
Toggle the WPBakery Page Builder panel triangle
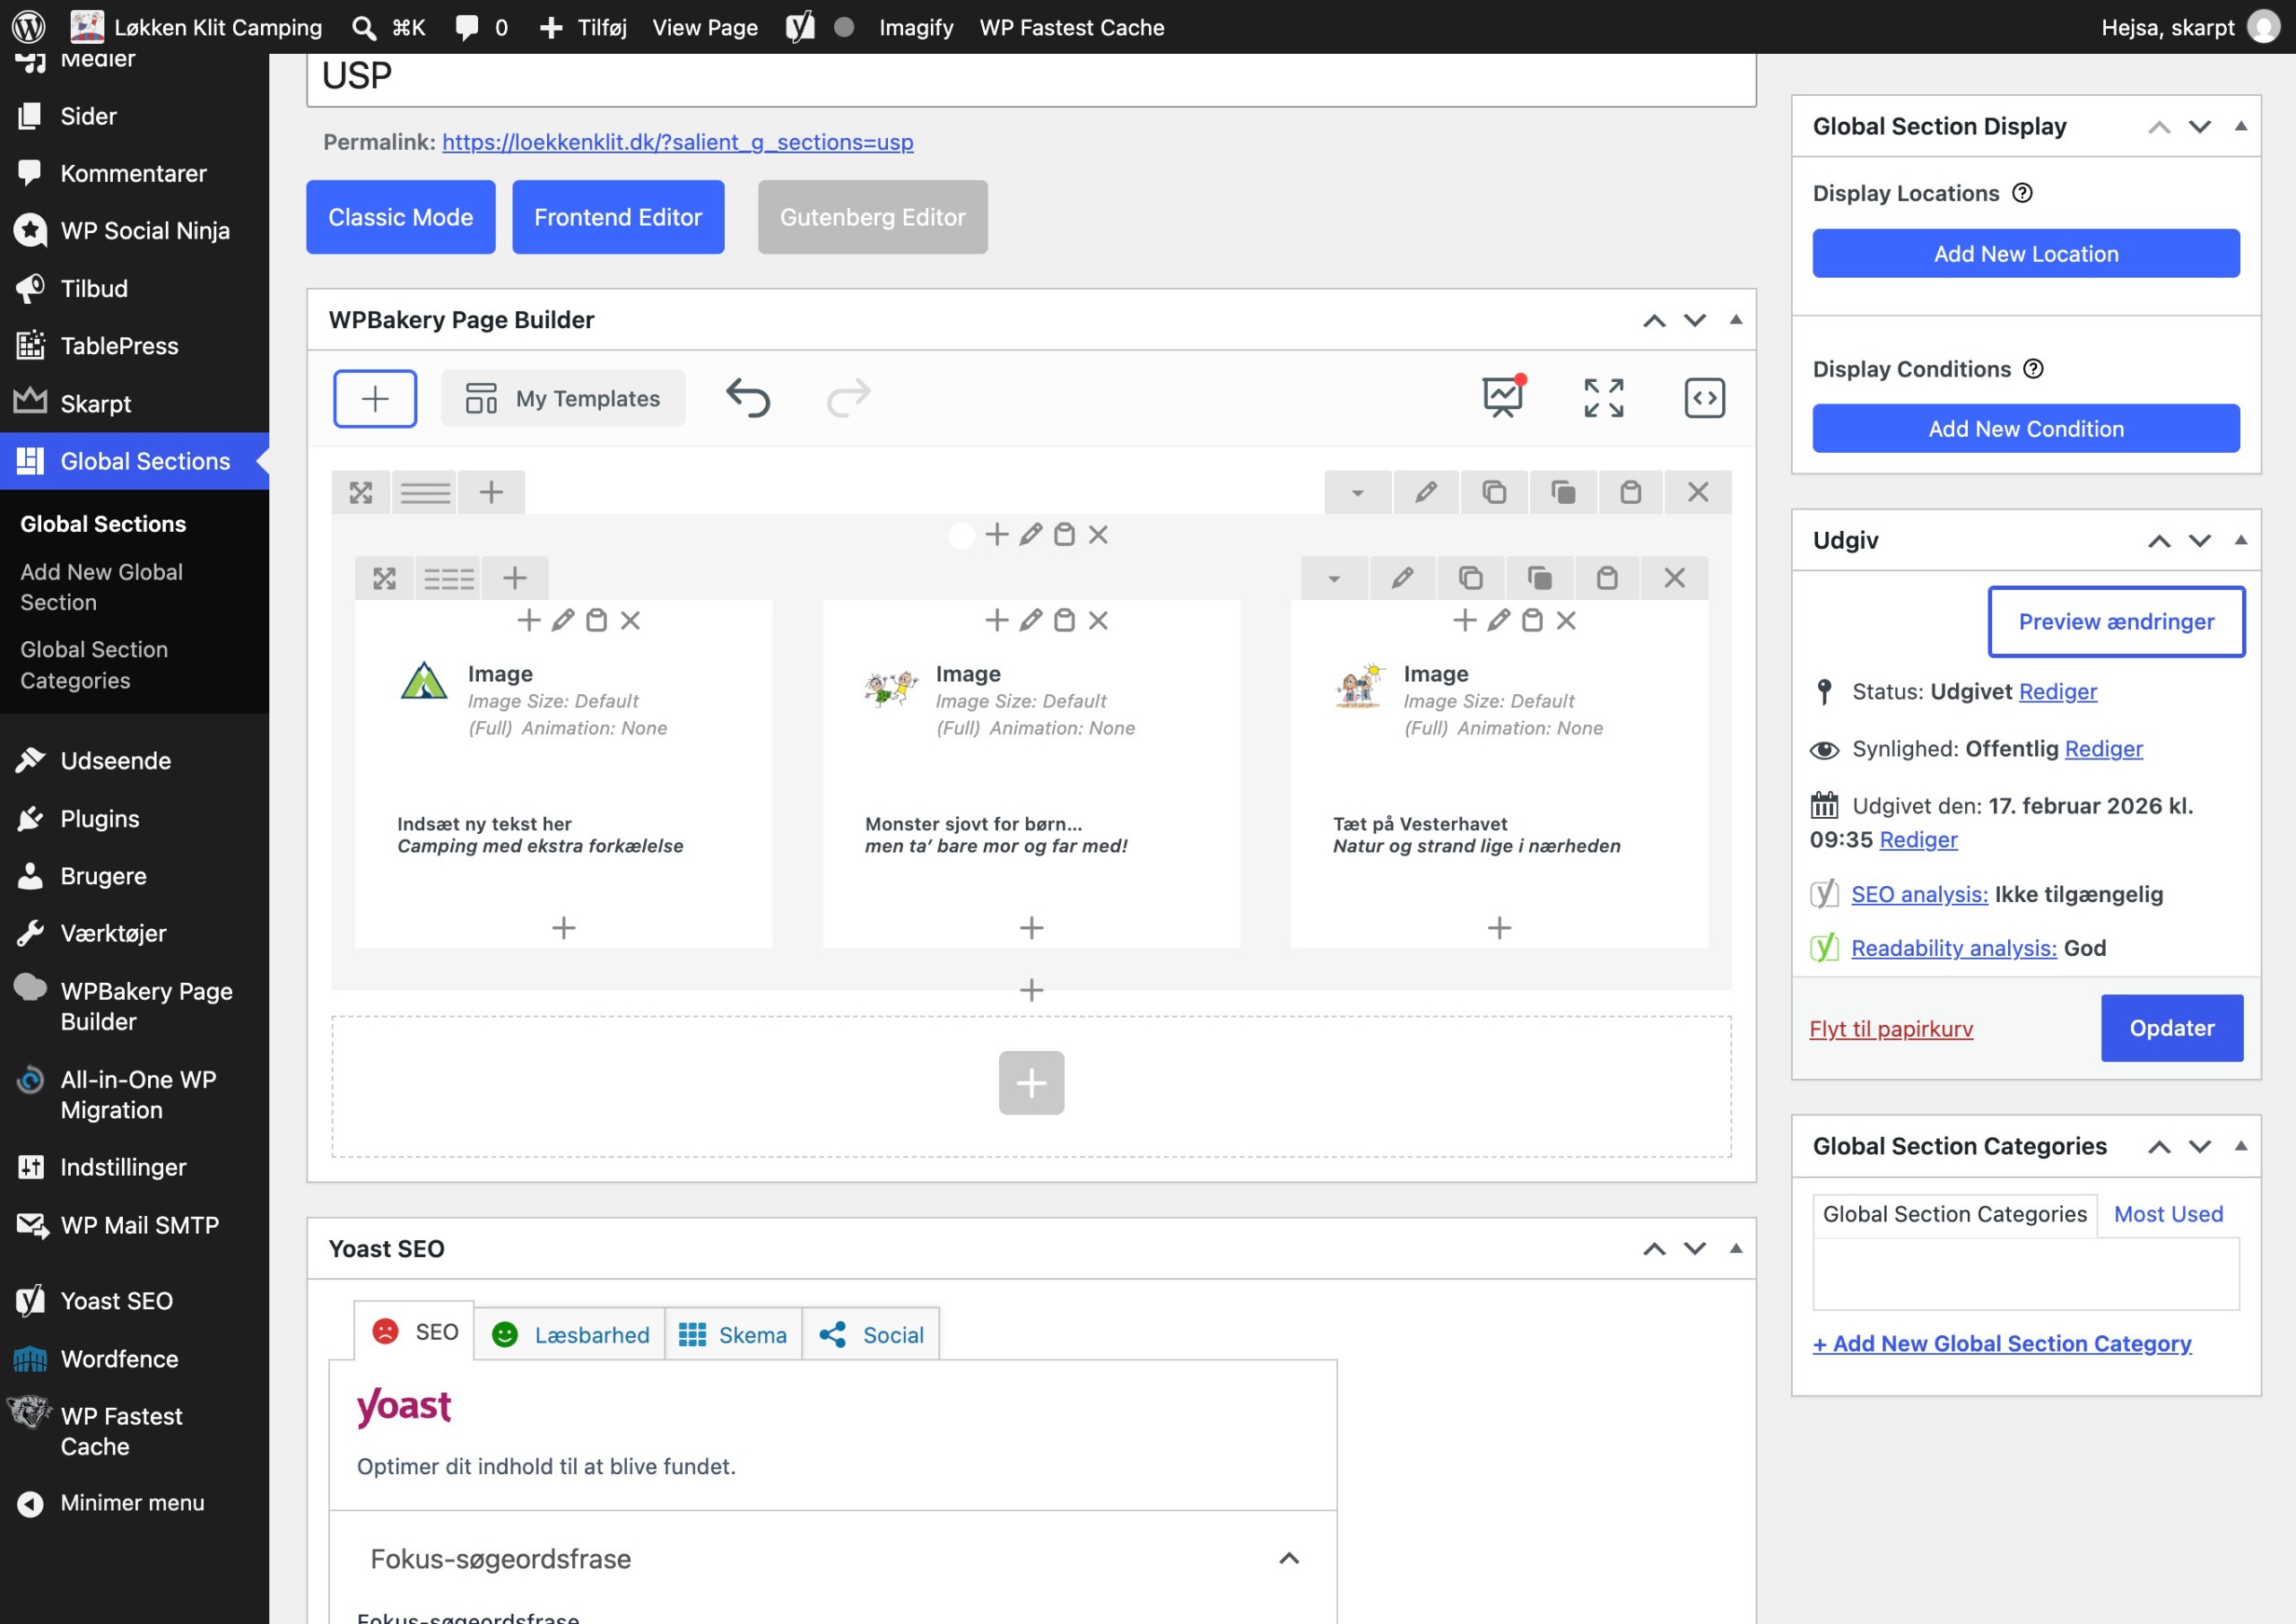coord(1736,320)
